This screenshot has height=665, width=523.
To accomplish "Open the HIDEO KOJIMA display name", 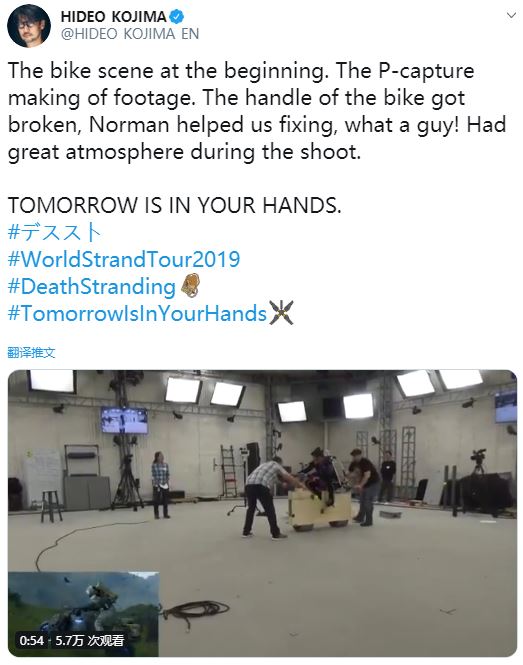I will pos(113,17).
